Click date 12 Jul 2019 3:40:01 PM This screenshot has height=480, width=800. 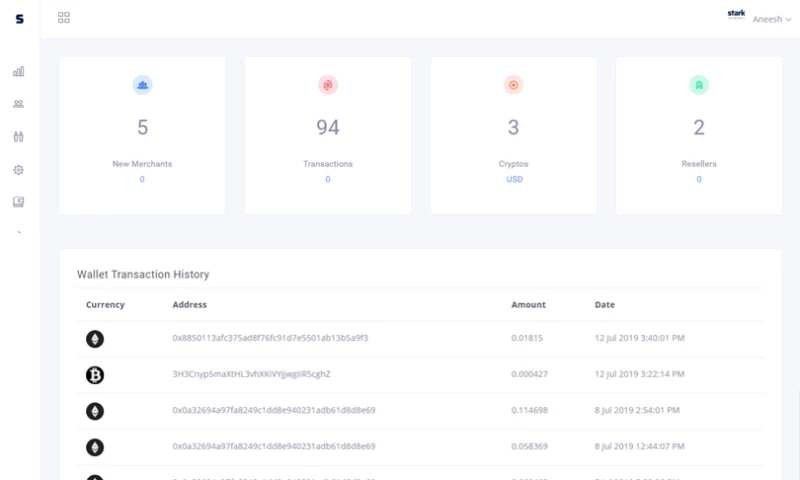coord(640,338)
